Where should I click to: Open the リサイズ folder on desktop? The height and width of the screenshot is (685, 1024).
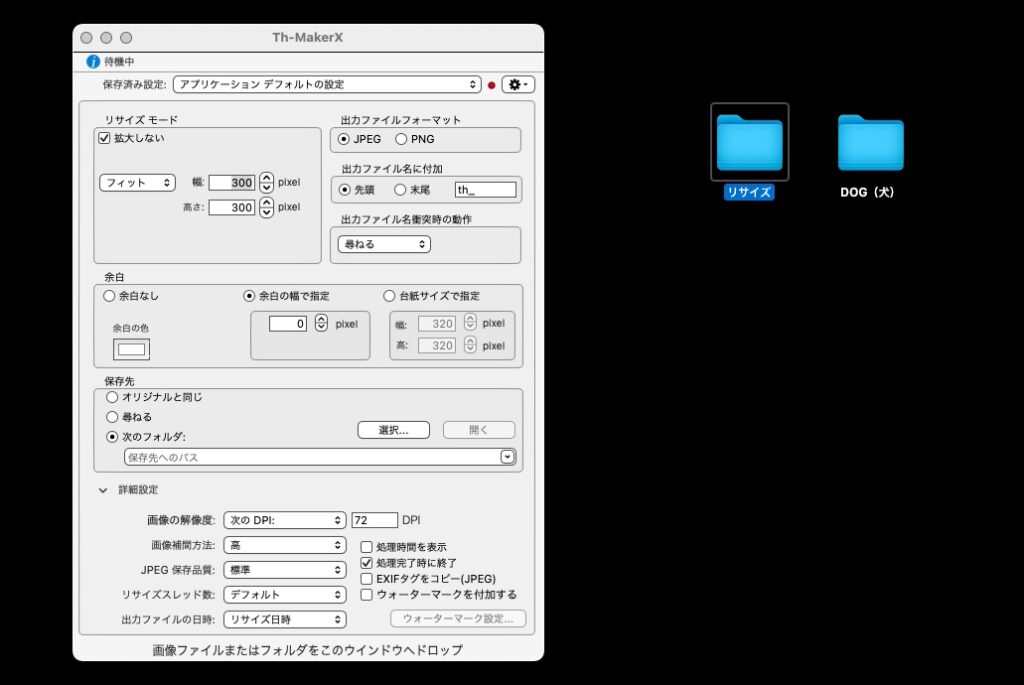pos(749,143)
